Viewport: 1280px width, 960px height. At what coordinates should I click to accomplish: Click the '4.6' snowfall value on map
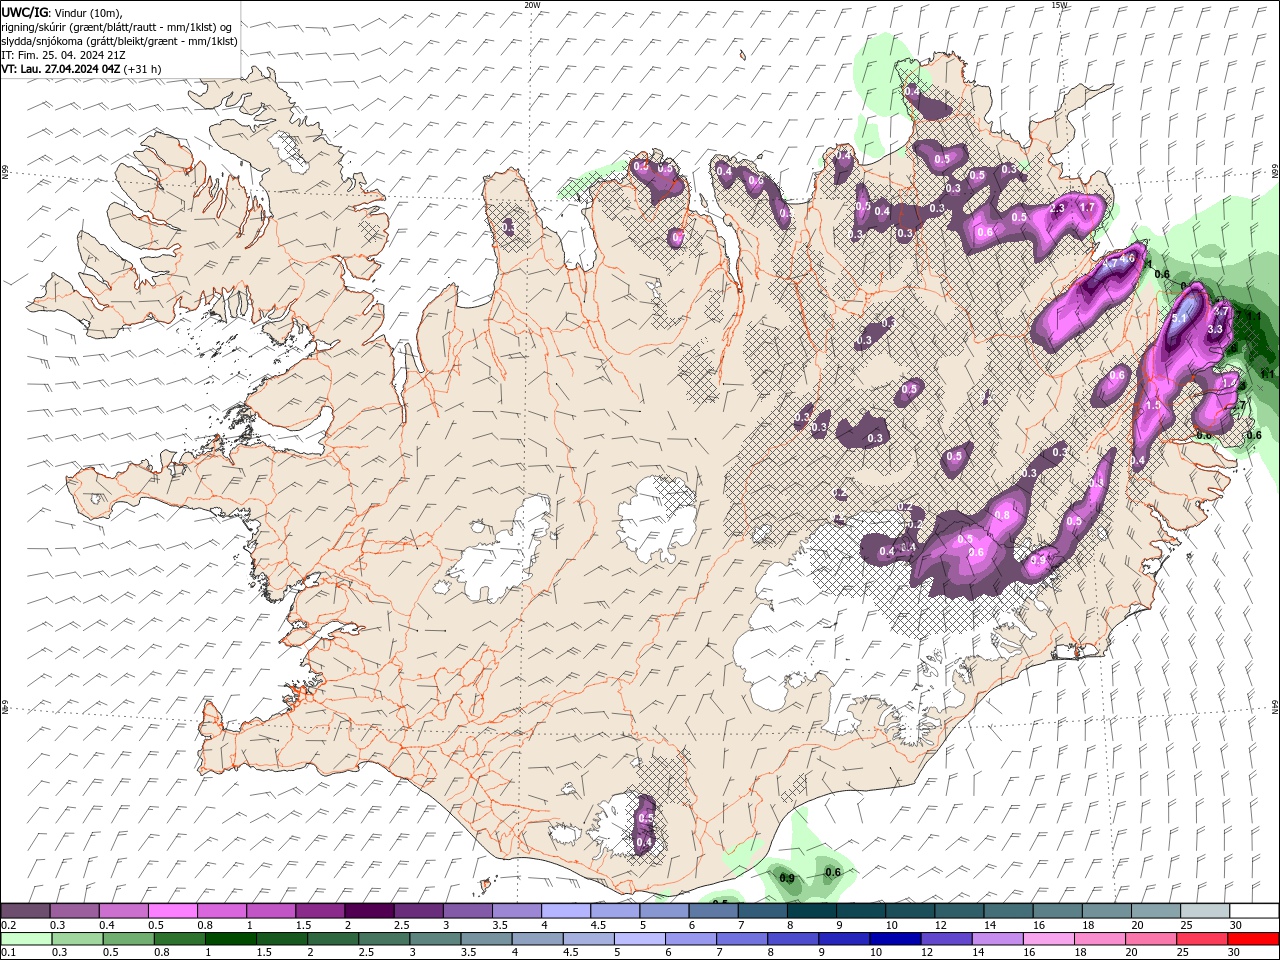(x=1128, y=258)
